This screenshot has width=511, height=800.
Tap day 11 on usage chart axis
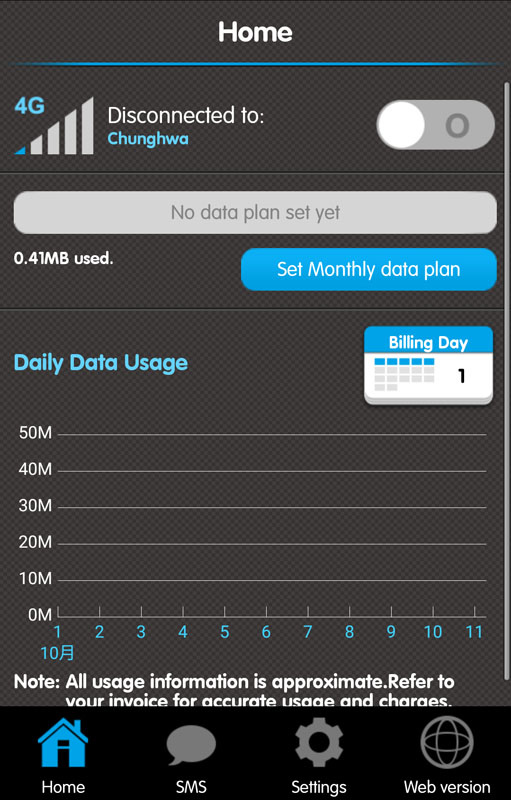tap(474, 632)
